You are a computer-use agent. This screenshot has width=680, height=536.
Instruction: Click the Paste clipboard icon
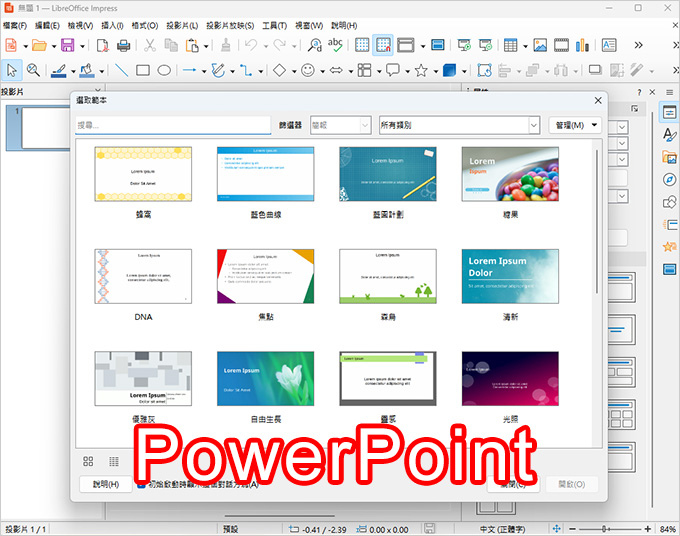pos(192,45)
